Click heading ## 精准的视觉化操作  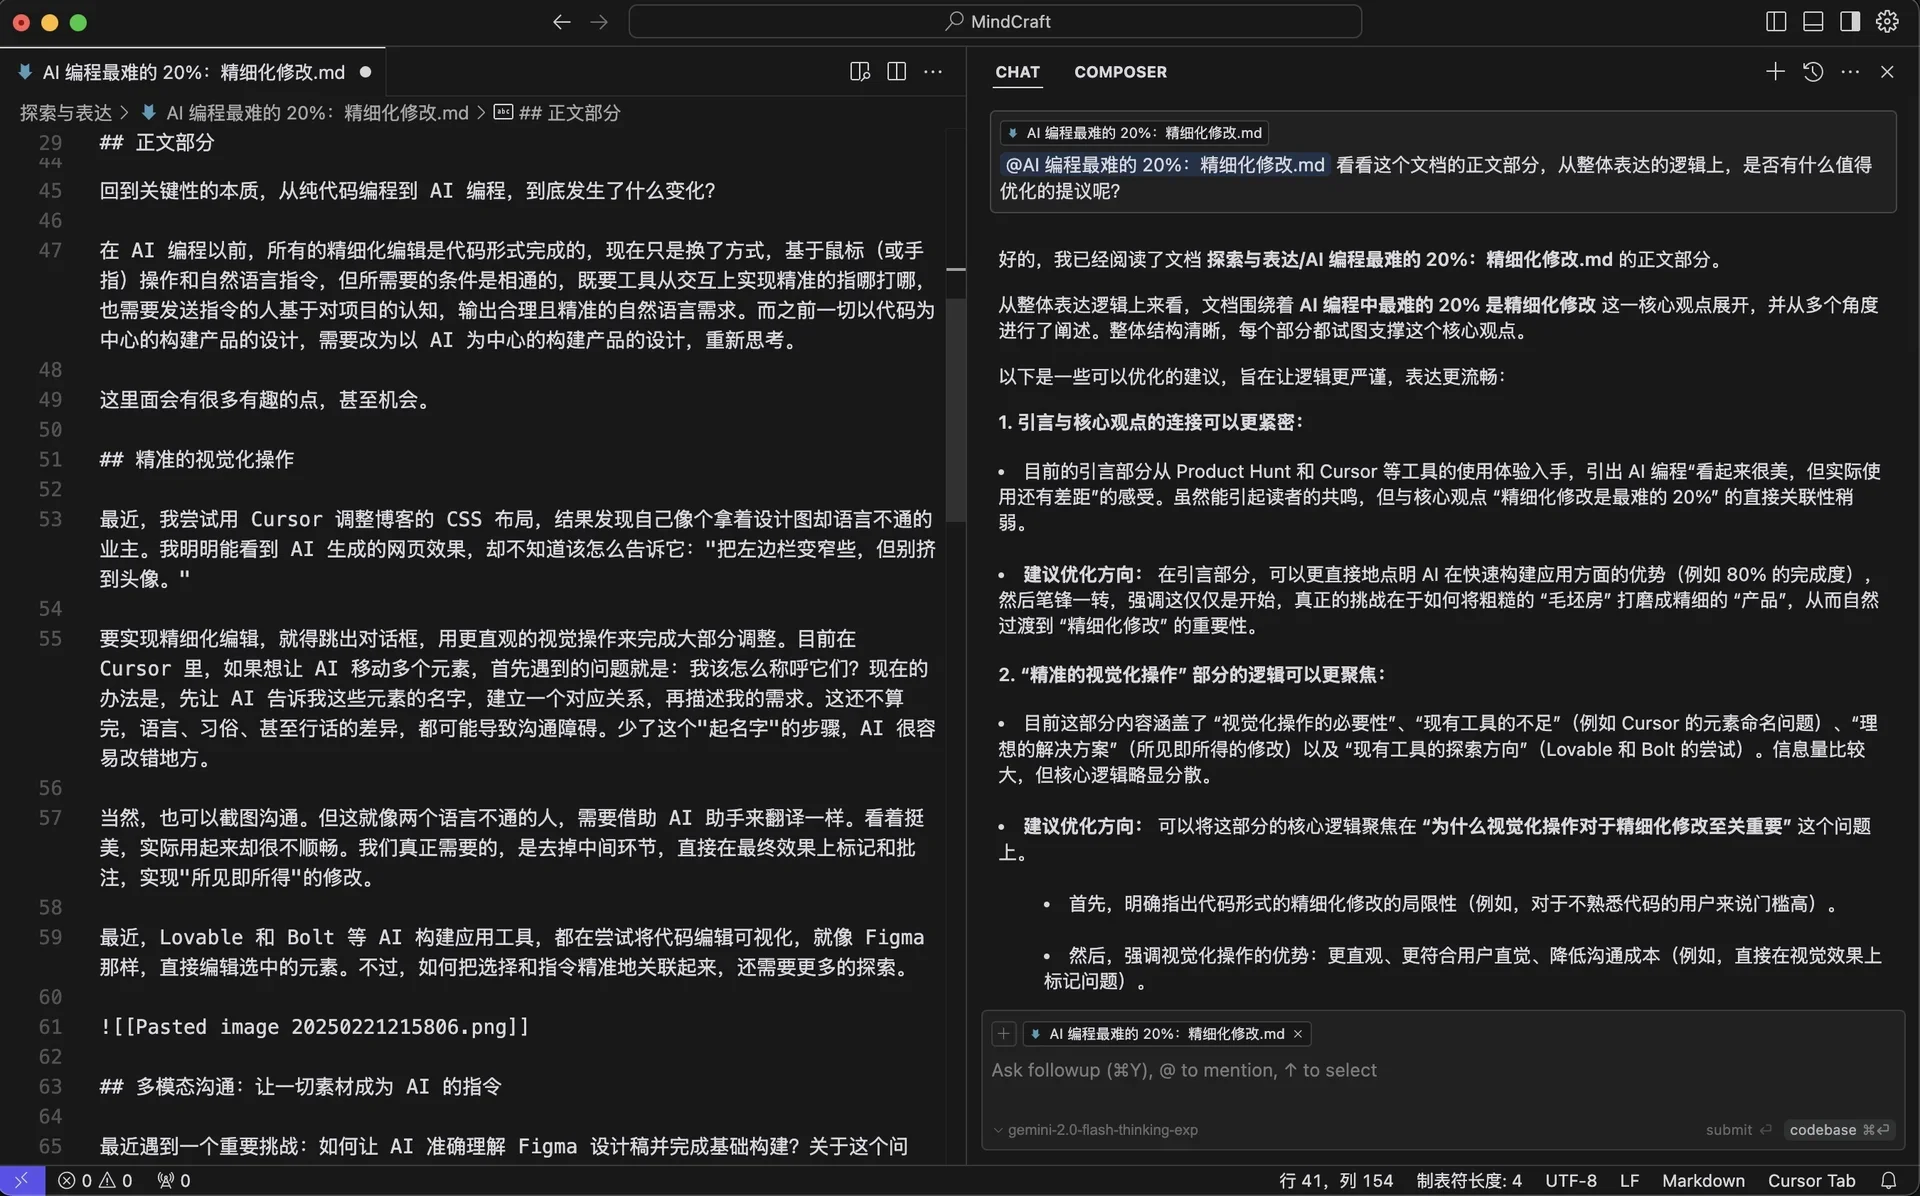click(197, 460)
